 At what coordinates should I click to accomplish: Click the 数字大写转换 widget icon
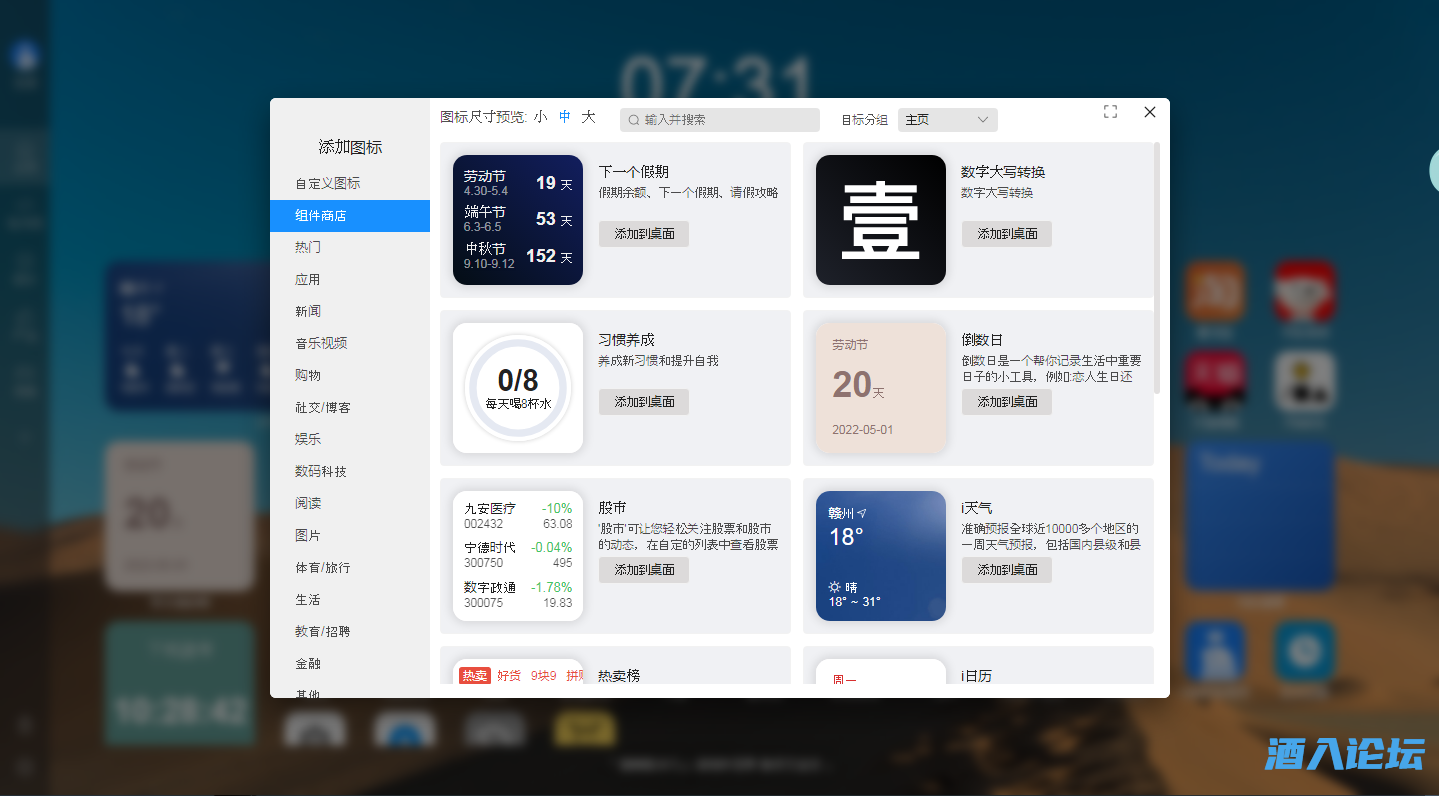(x=881, y=220)
